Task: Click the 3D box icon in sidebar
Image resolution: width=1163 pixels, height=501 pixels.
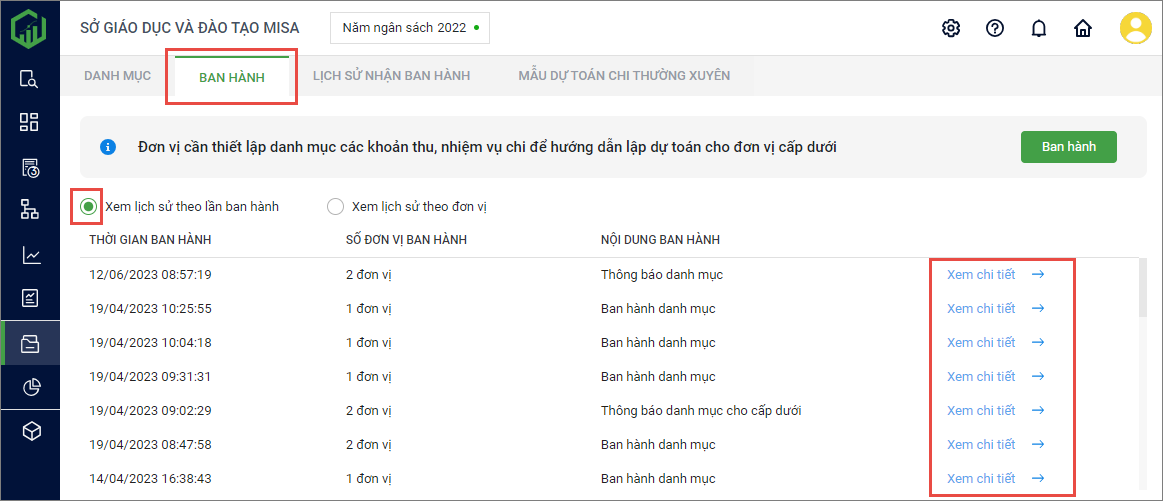Action: [30, 431]
